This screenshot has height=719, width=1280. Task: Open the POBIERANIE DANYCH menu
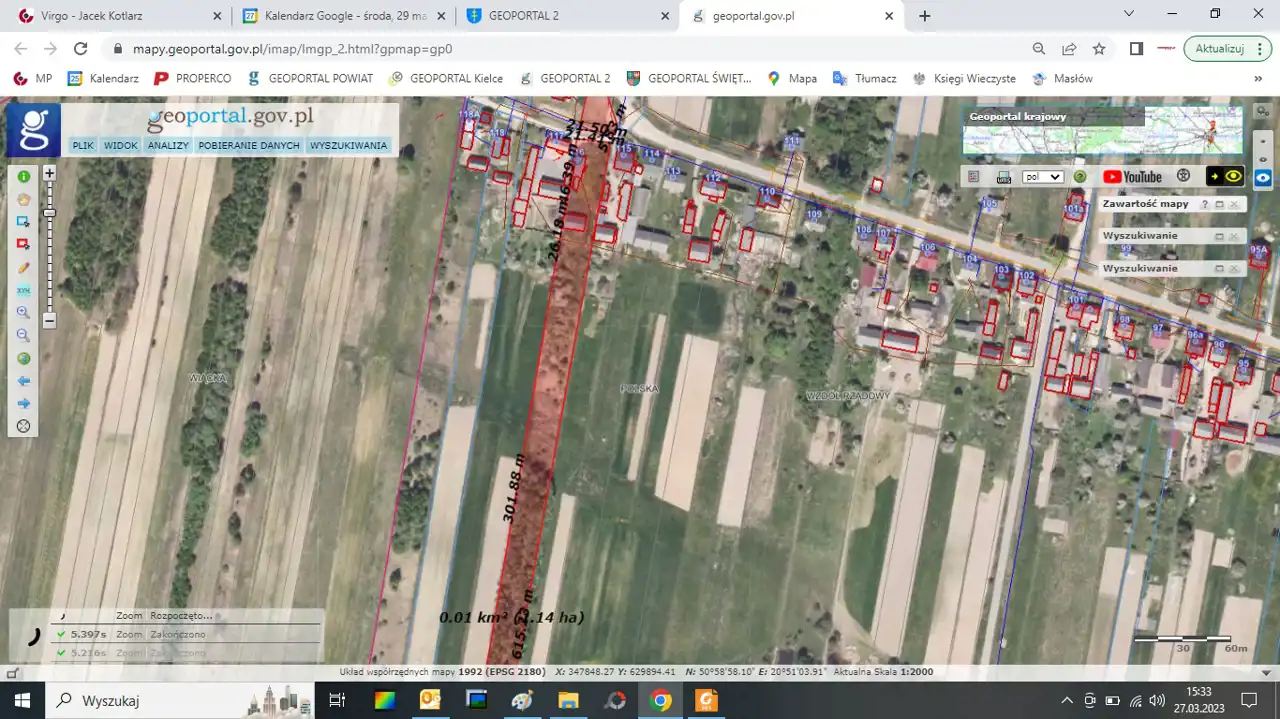tap(249, 146)
